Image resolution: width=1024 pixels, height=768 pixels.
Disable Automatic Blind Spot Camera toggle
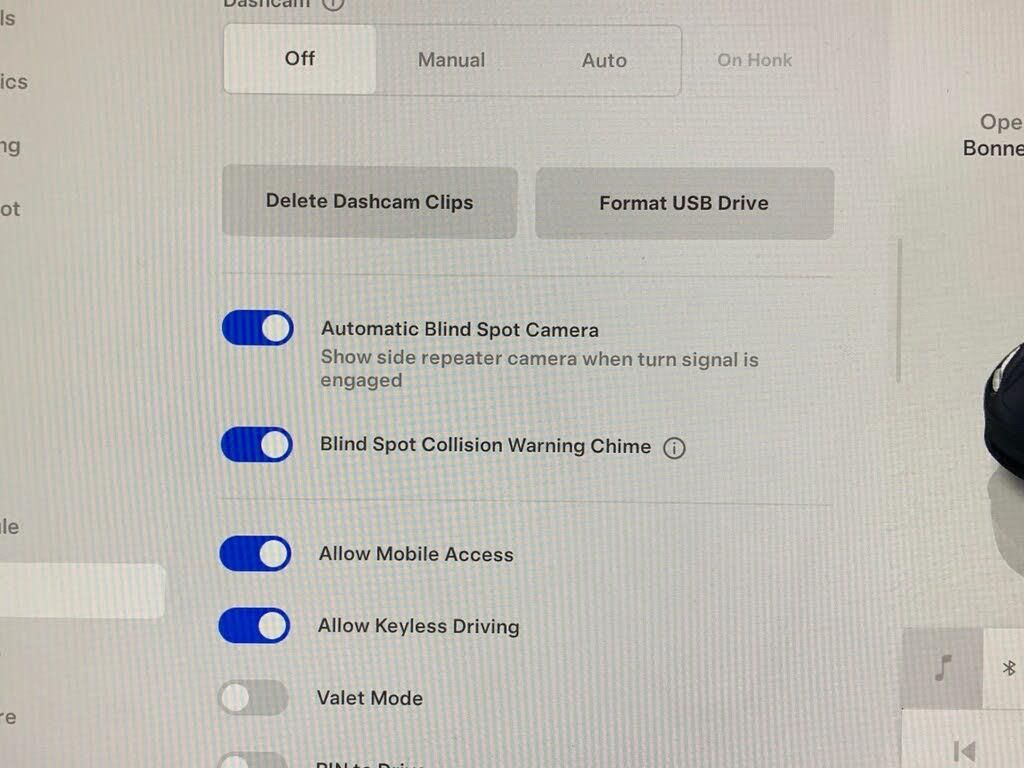257,328
